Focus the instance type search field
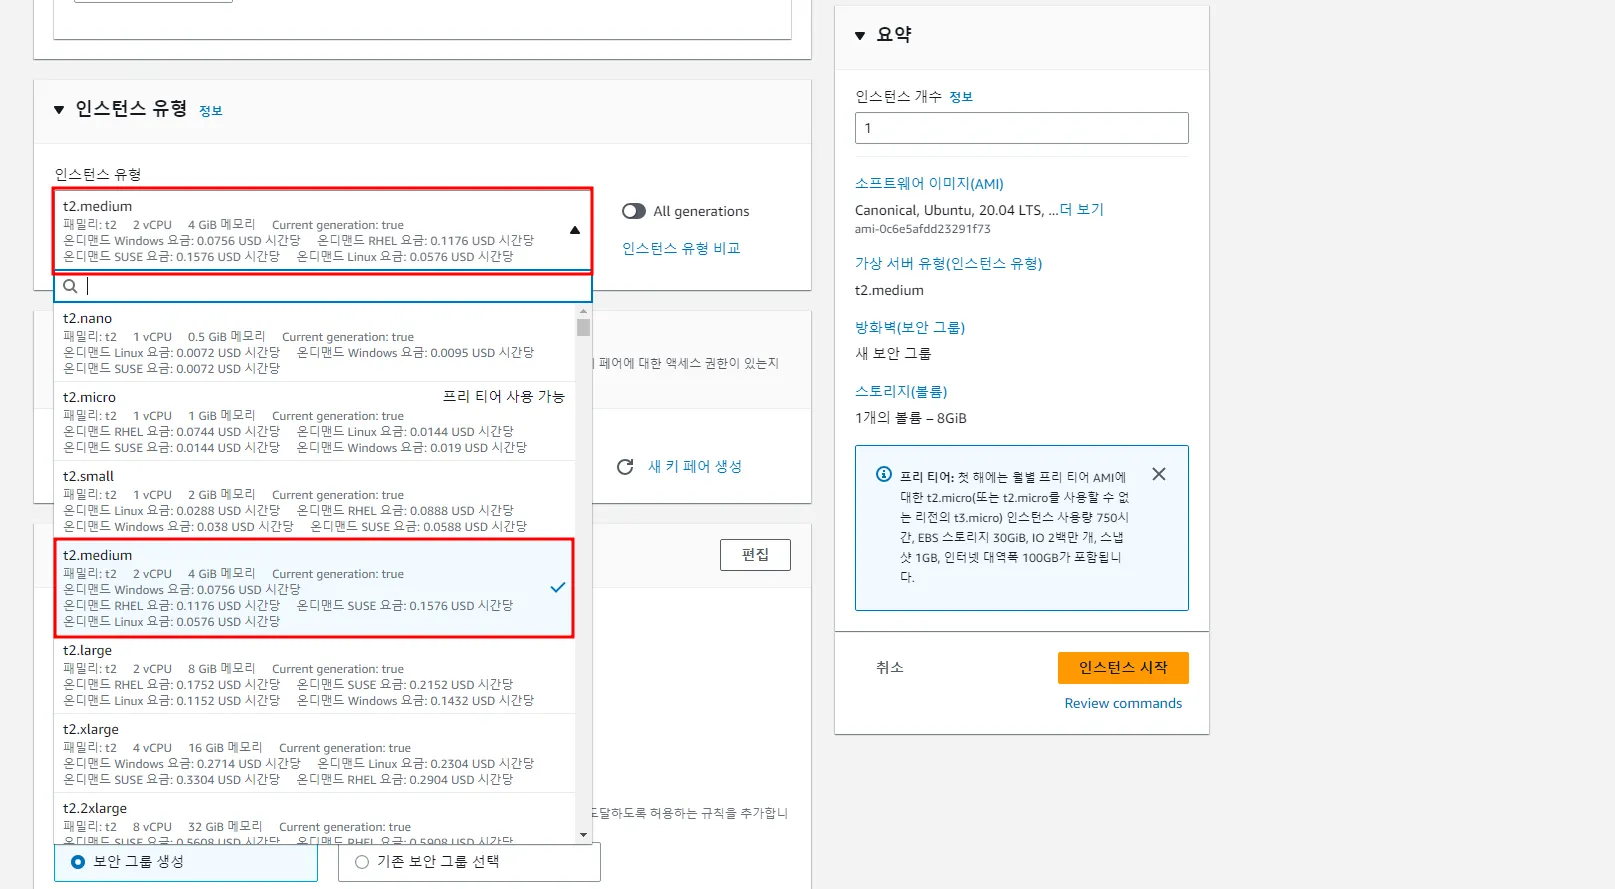Viewport: 1615px width, 889px height. 323,287
